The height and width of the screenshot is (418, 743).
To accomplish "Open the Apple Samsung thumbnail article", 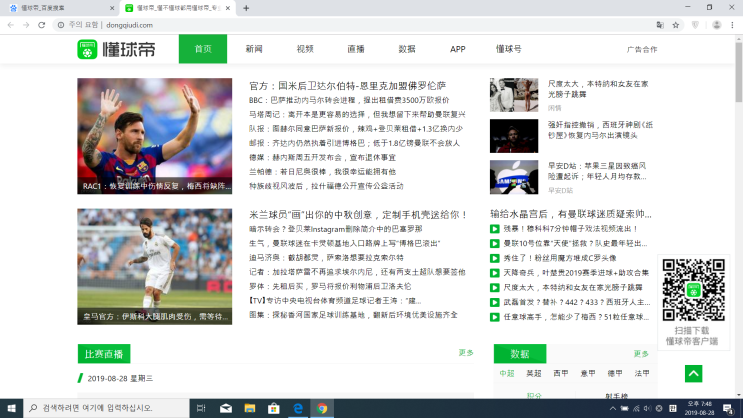I will [x=514, y=177].
